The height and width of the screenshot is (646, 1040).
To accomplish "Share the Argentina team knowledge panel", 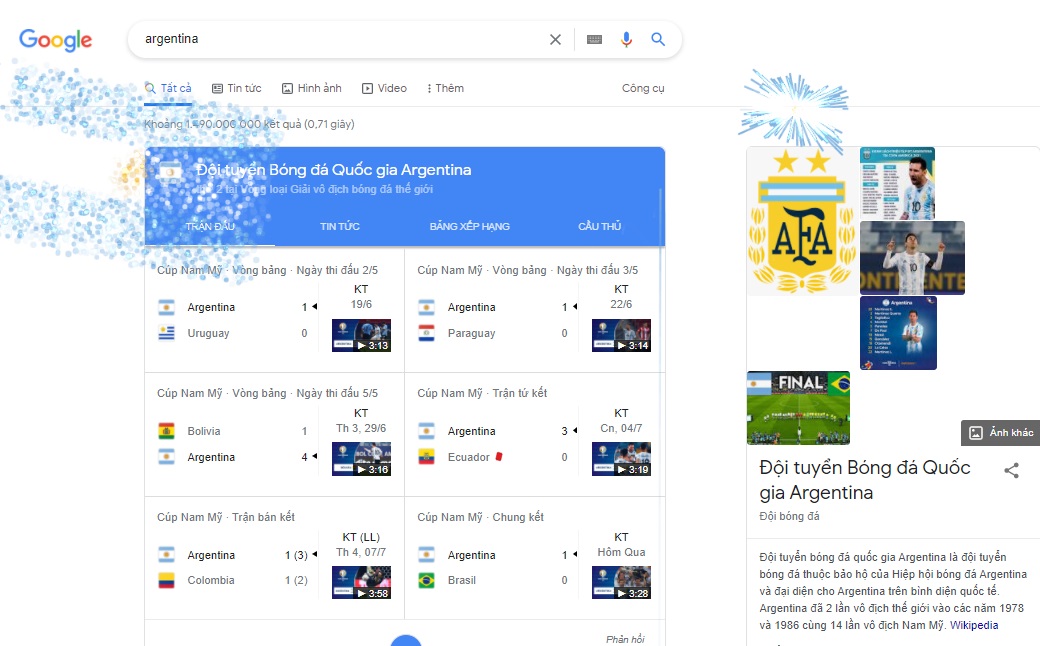I will [1011, 470].
